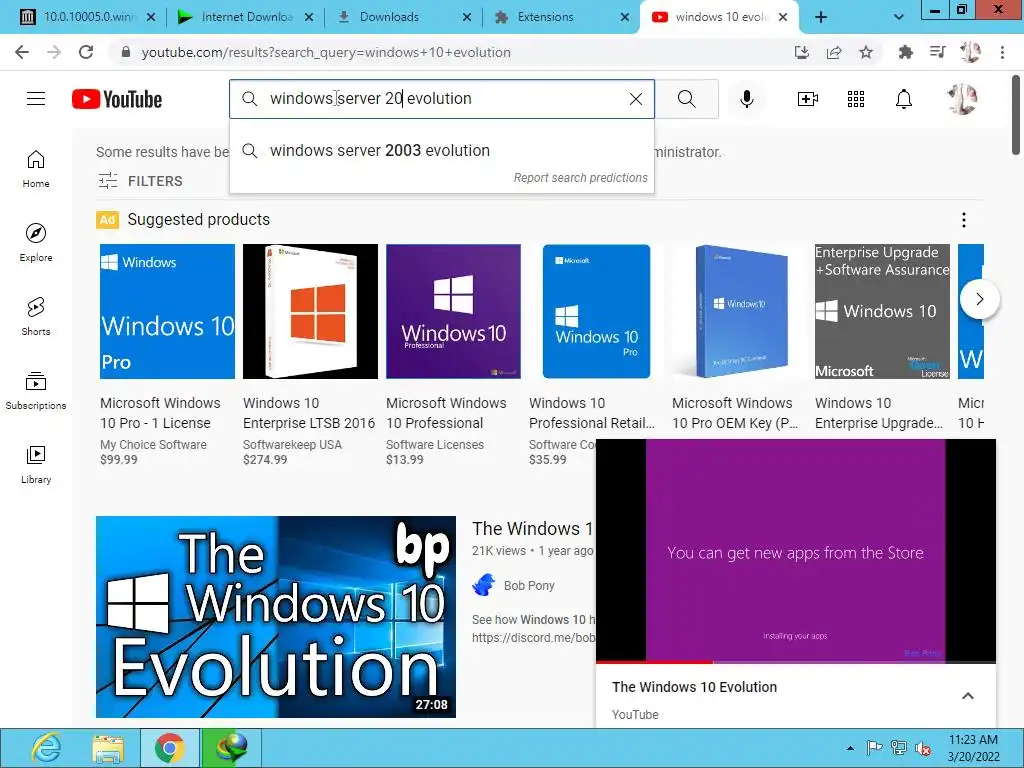Reload the YouTube page
1024x768 pixels.
click(x=86, y=52)
